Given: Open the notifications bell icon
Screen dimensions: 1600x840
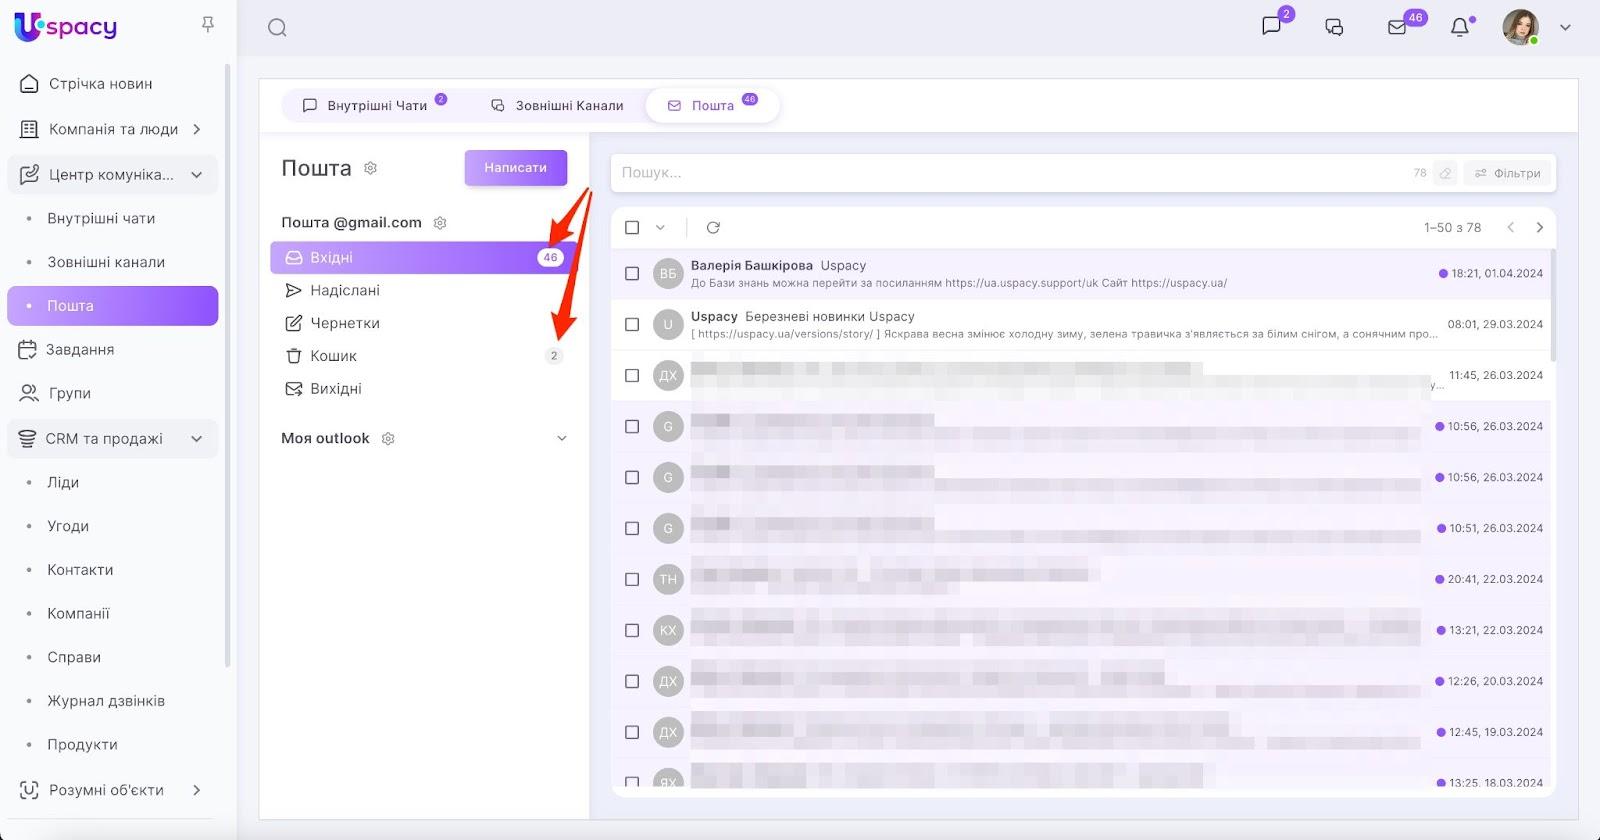Looking at the screenshot, I should (x=1460, y=28).
